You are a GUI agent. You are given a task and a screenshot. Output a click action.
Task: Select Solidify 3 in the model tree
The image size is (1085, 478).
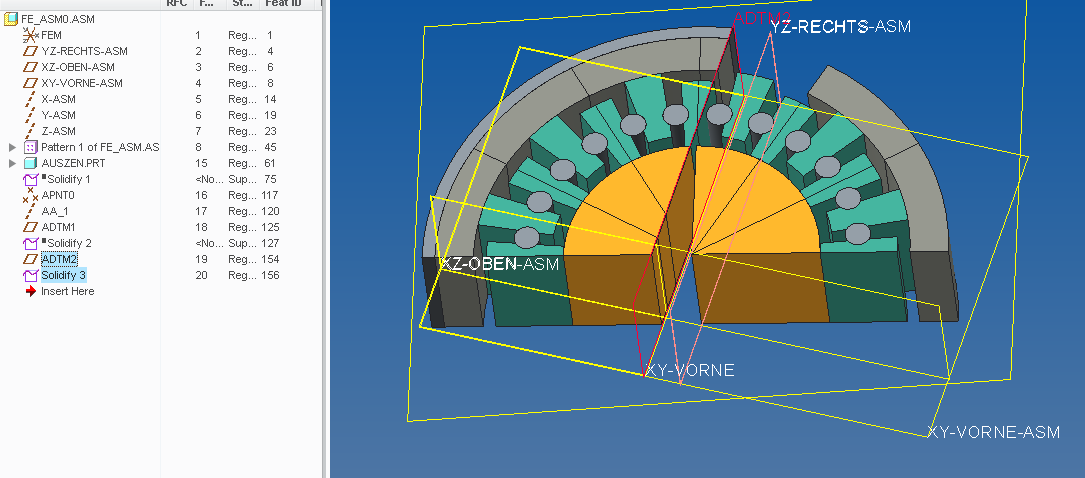point(64,275)
